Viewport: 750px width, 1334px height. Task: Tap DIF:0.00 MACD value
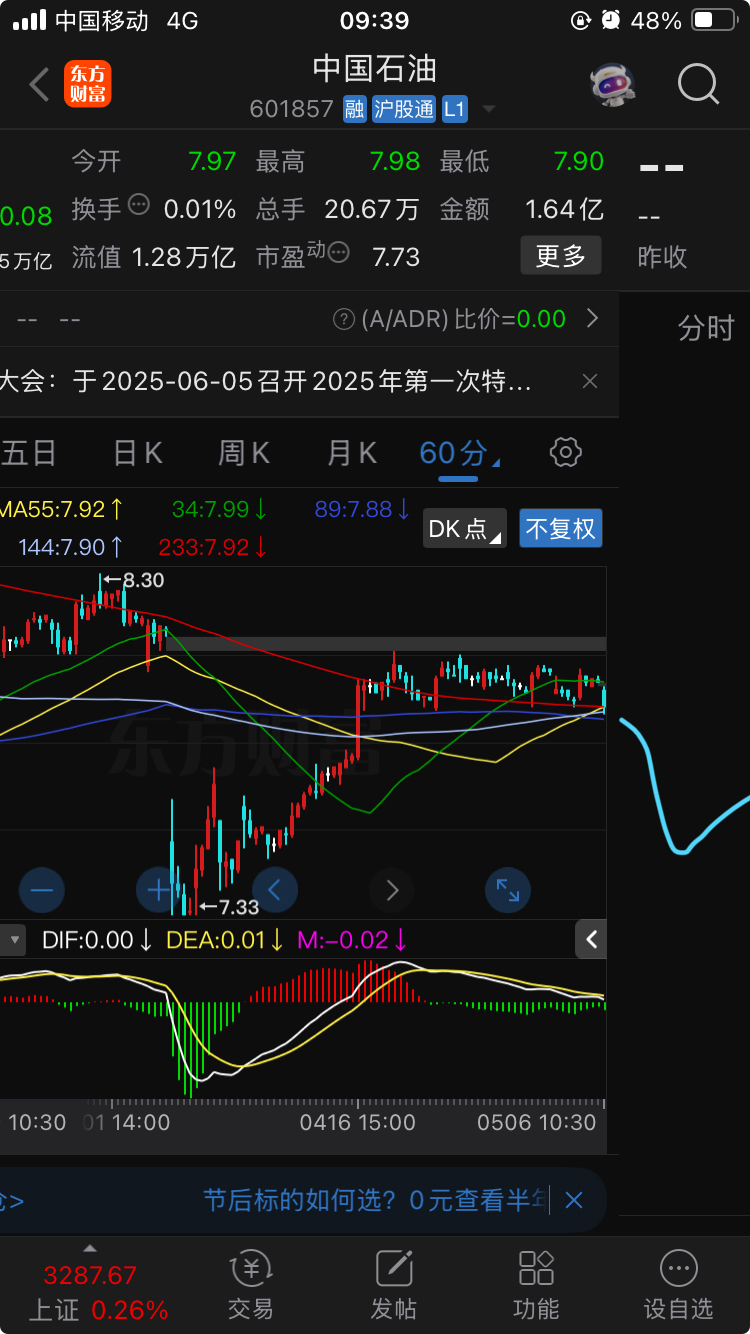(x=97, y=940)
